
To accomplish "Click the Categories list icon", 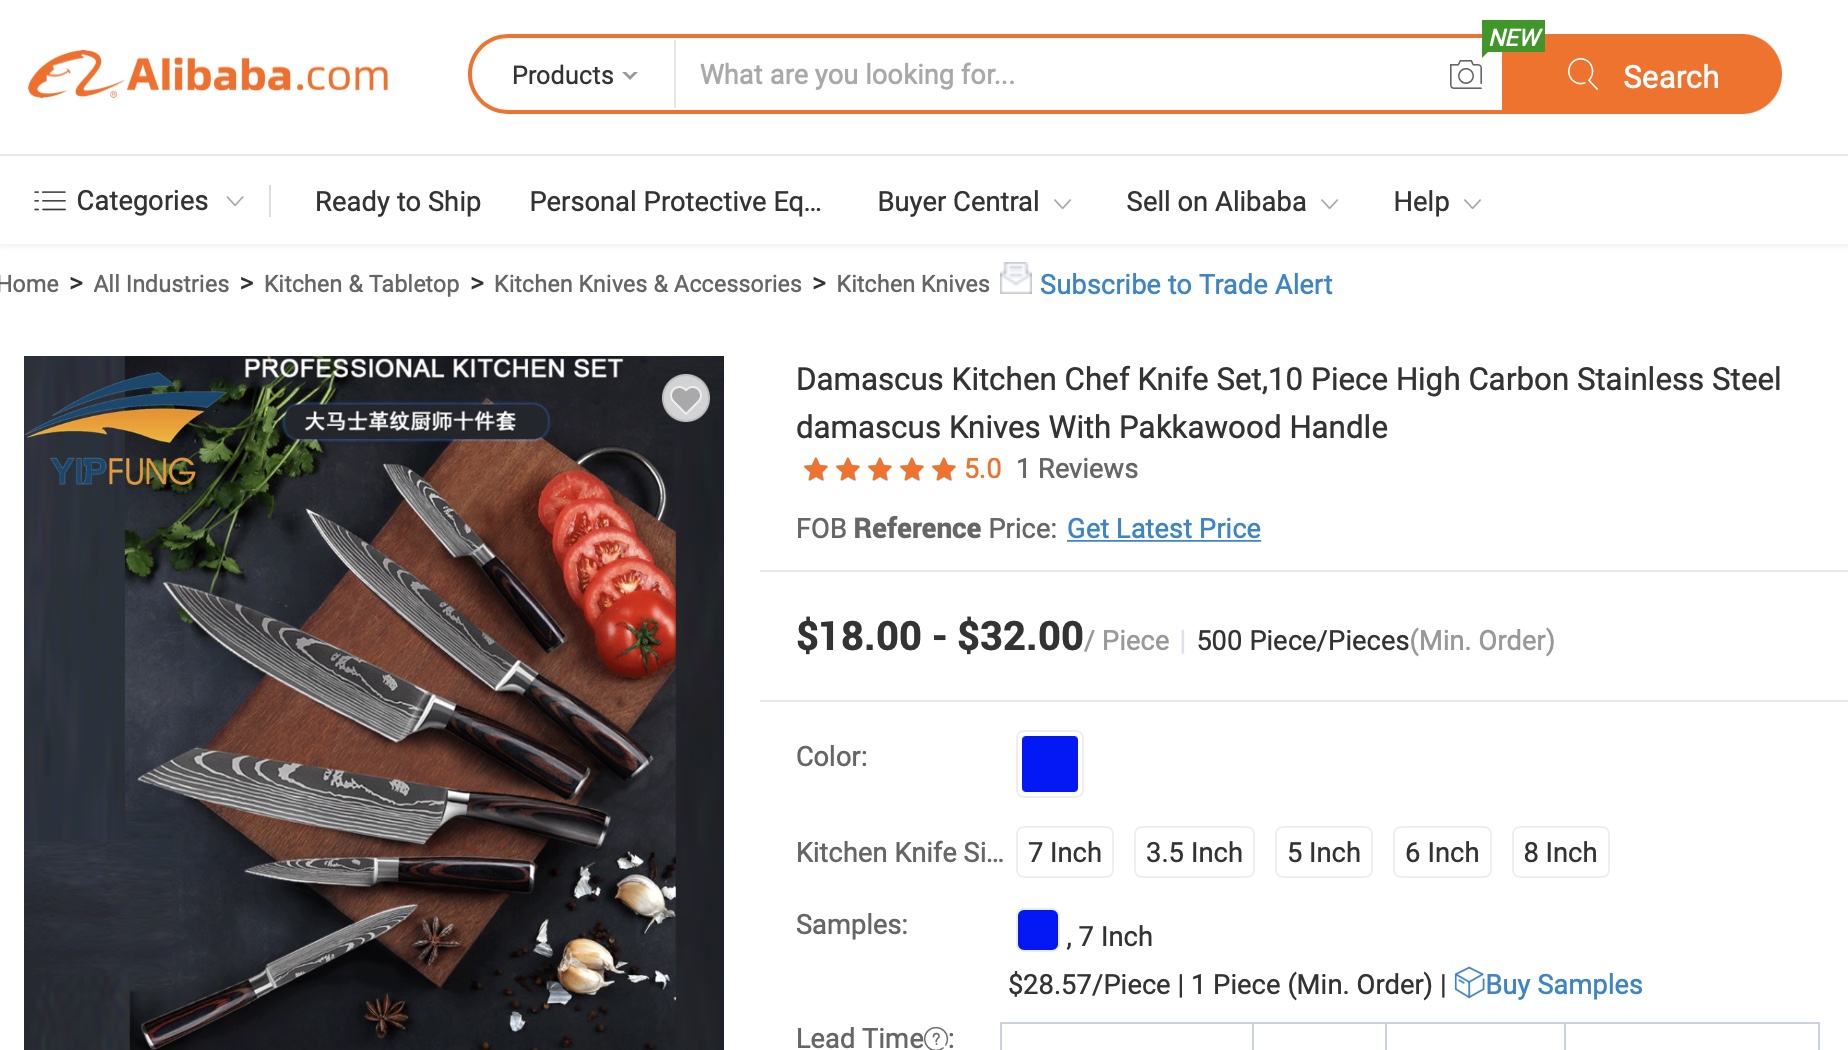I will tap(50, 201).
